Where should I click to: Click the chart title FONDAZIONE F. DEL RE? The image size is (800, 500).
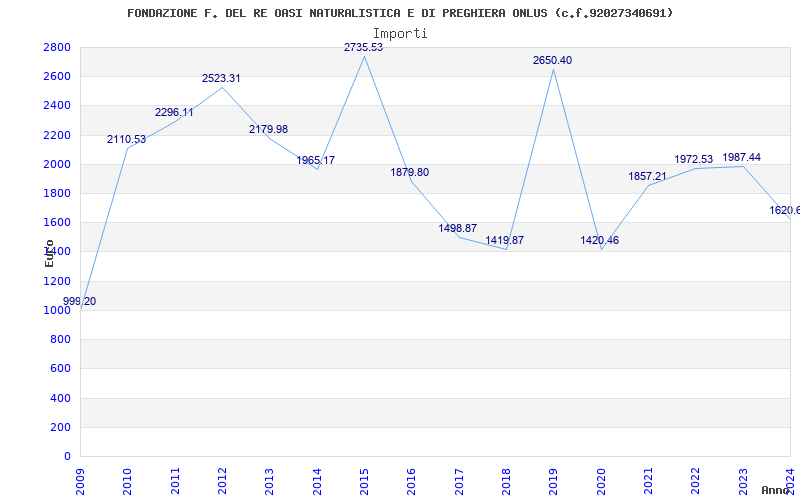pos(400,13)
